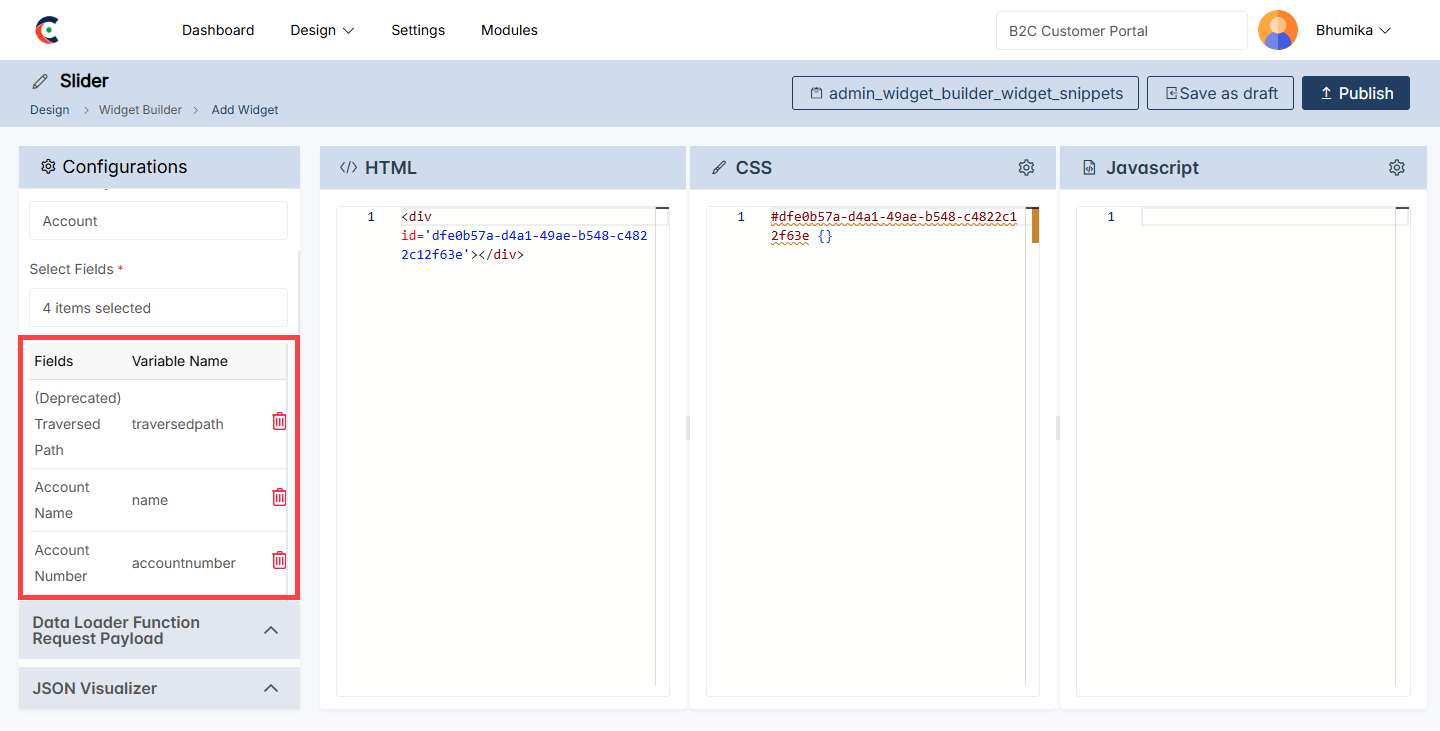1440x731 pixels.
Task: Open the Modules menu item
Action: coord(509,30)
